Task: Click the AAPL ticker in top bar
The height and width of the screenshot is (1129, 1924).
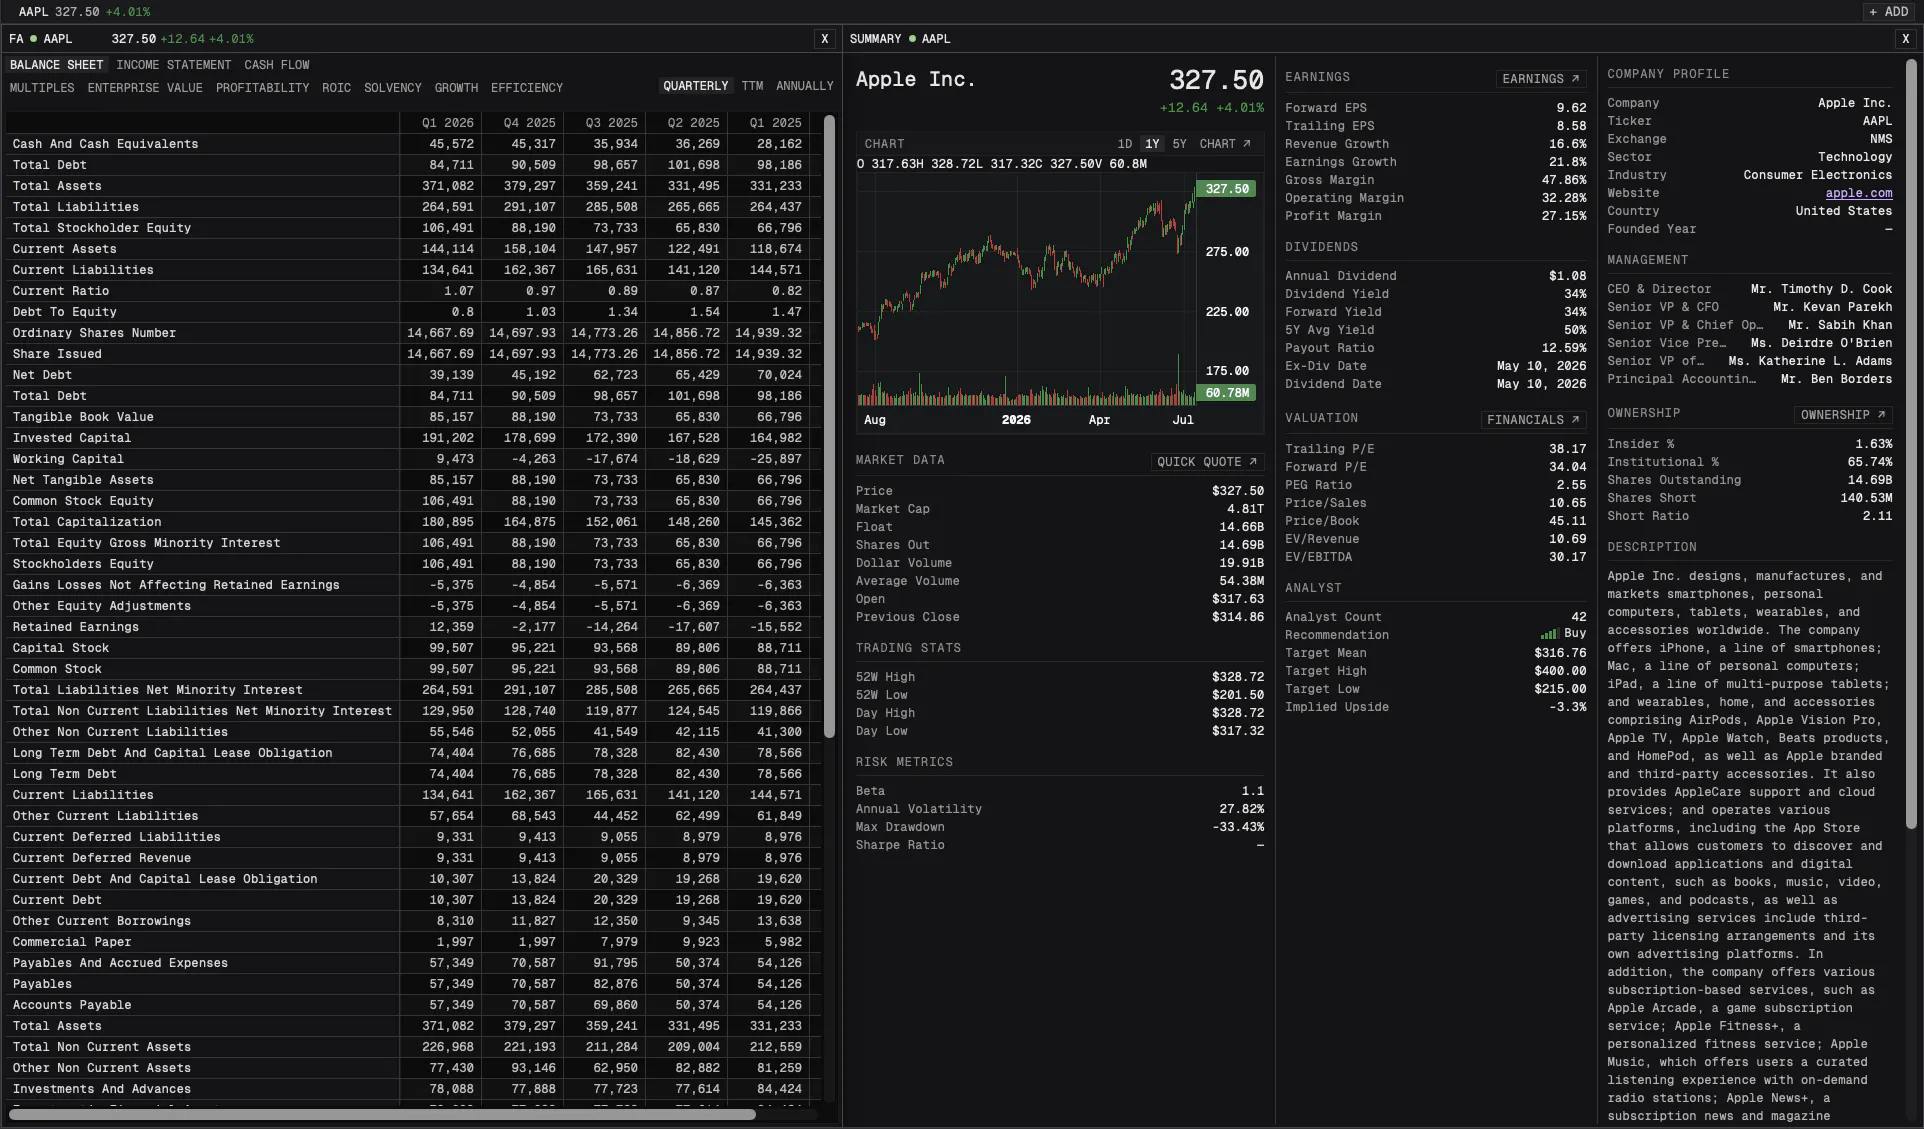Action: (33, 12)
